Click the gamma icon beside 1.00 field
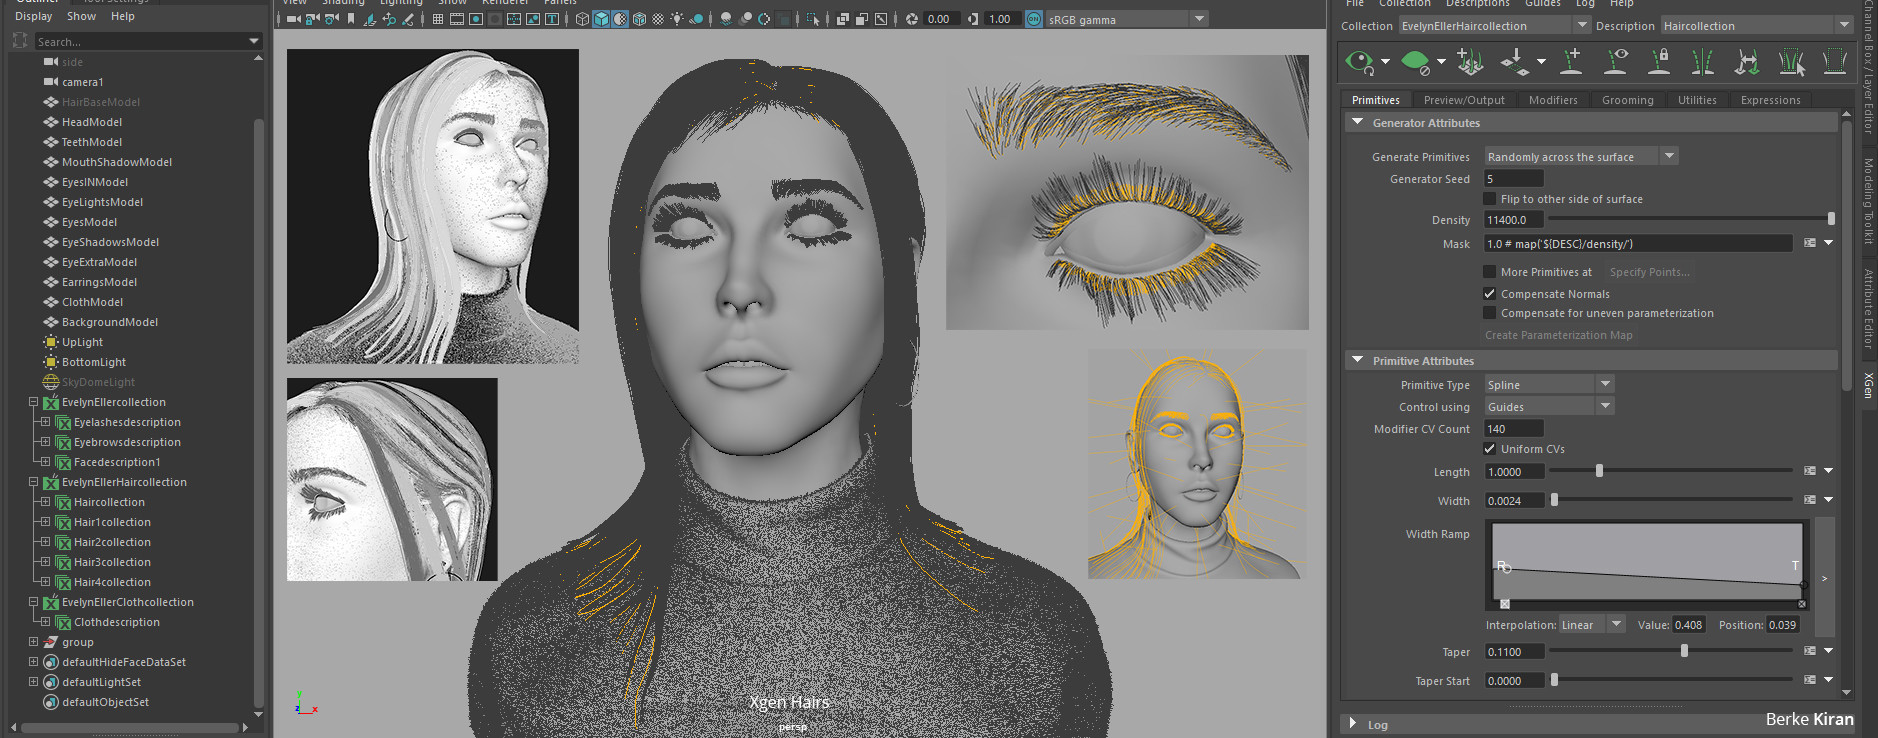 [973, 19]
